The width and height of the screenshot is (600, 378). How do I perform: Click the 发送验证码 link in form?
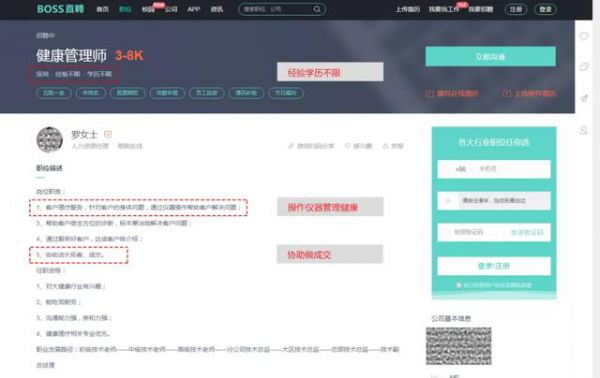tap(527, 232)
